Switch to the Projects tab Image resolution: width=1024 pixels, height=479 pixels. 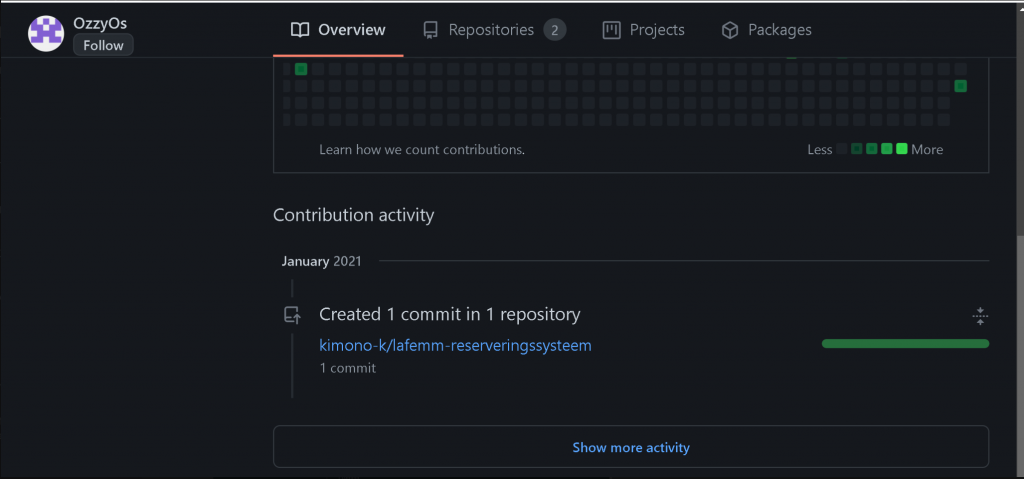tap(643, 30)
